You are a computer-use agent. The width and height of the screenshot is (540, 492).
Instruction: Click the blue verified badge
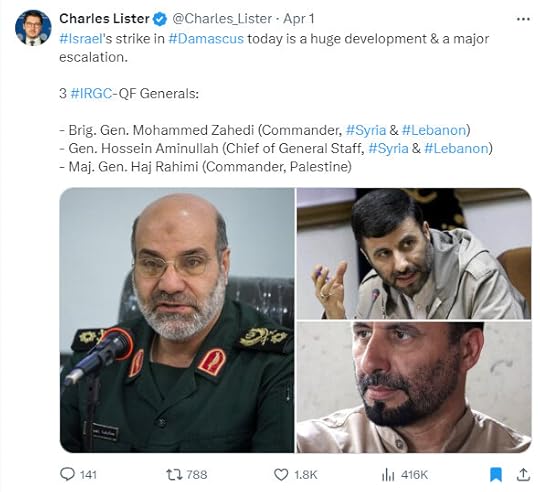pyautogui.click(x=160, y=19)
